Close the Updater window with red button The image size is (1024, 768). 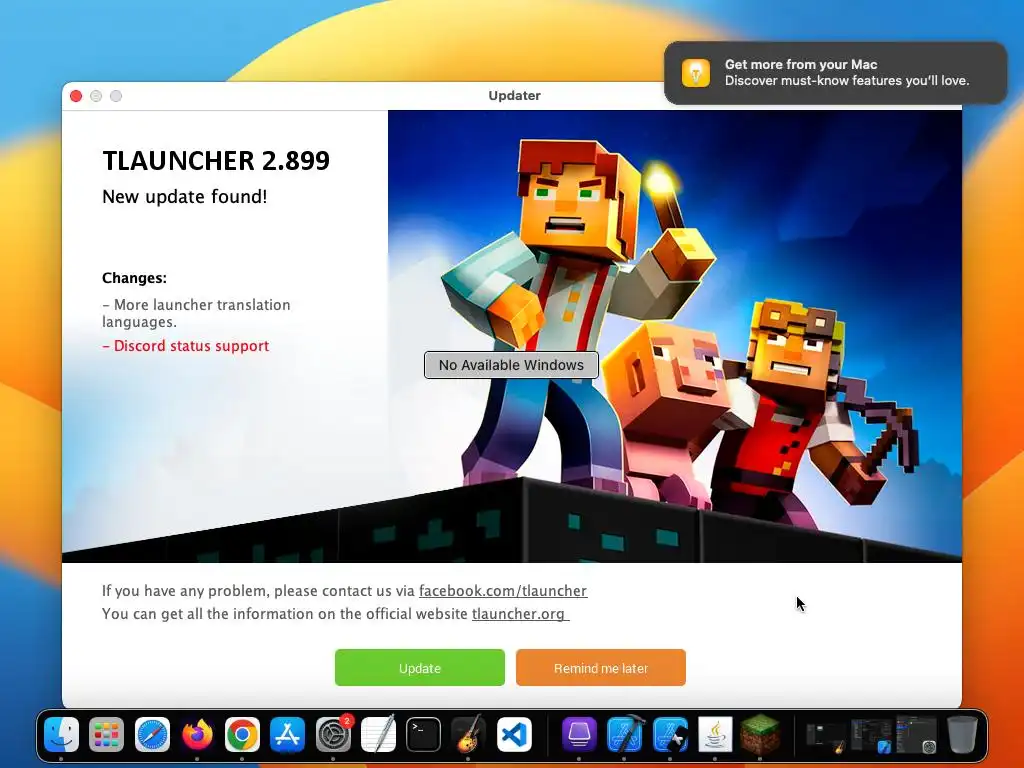pyautogui.click(x=76, y=96)
